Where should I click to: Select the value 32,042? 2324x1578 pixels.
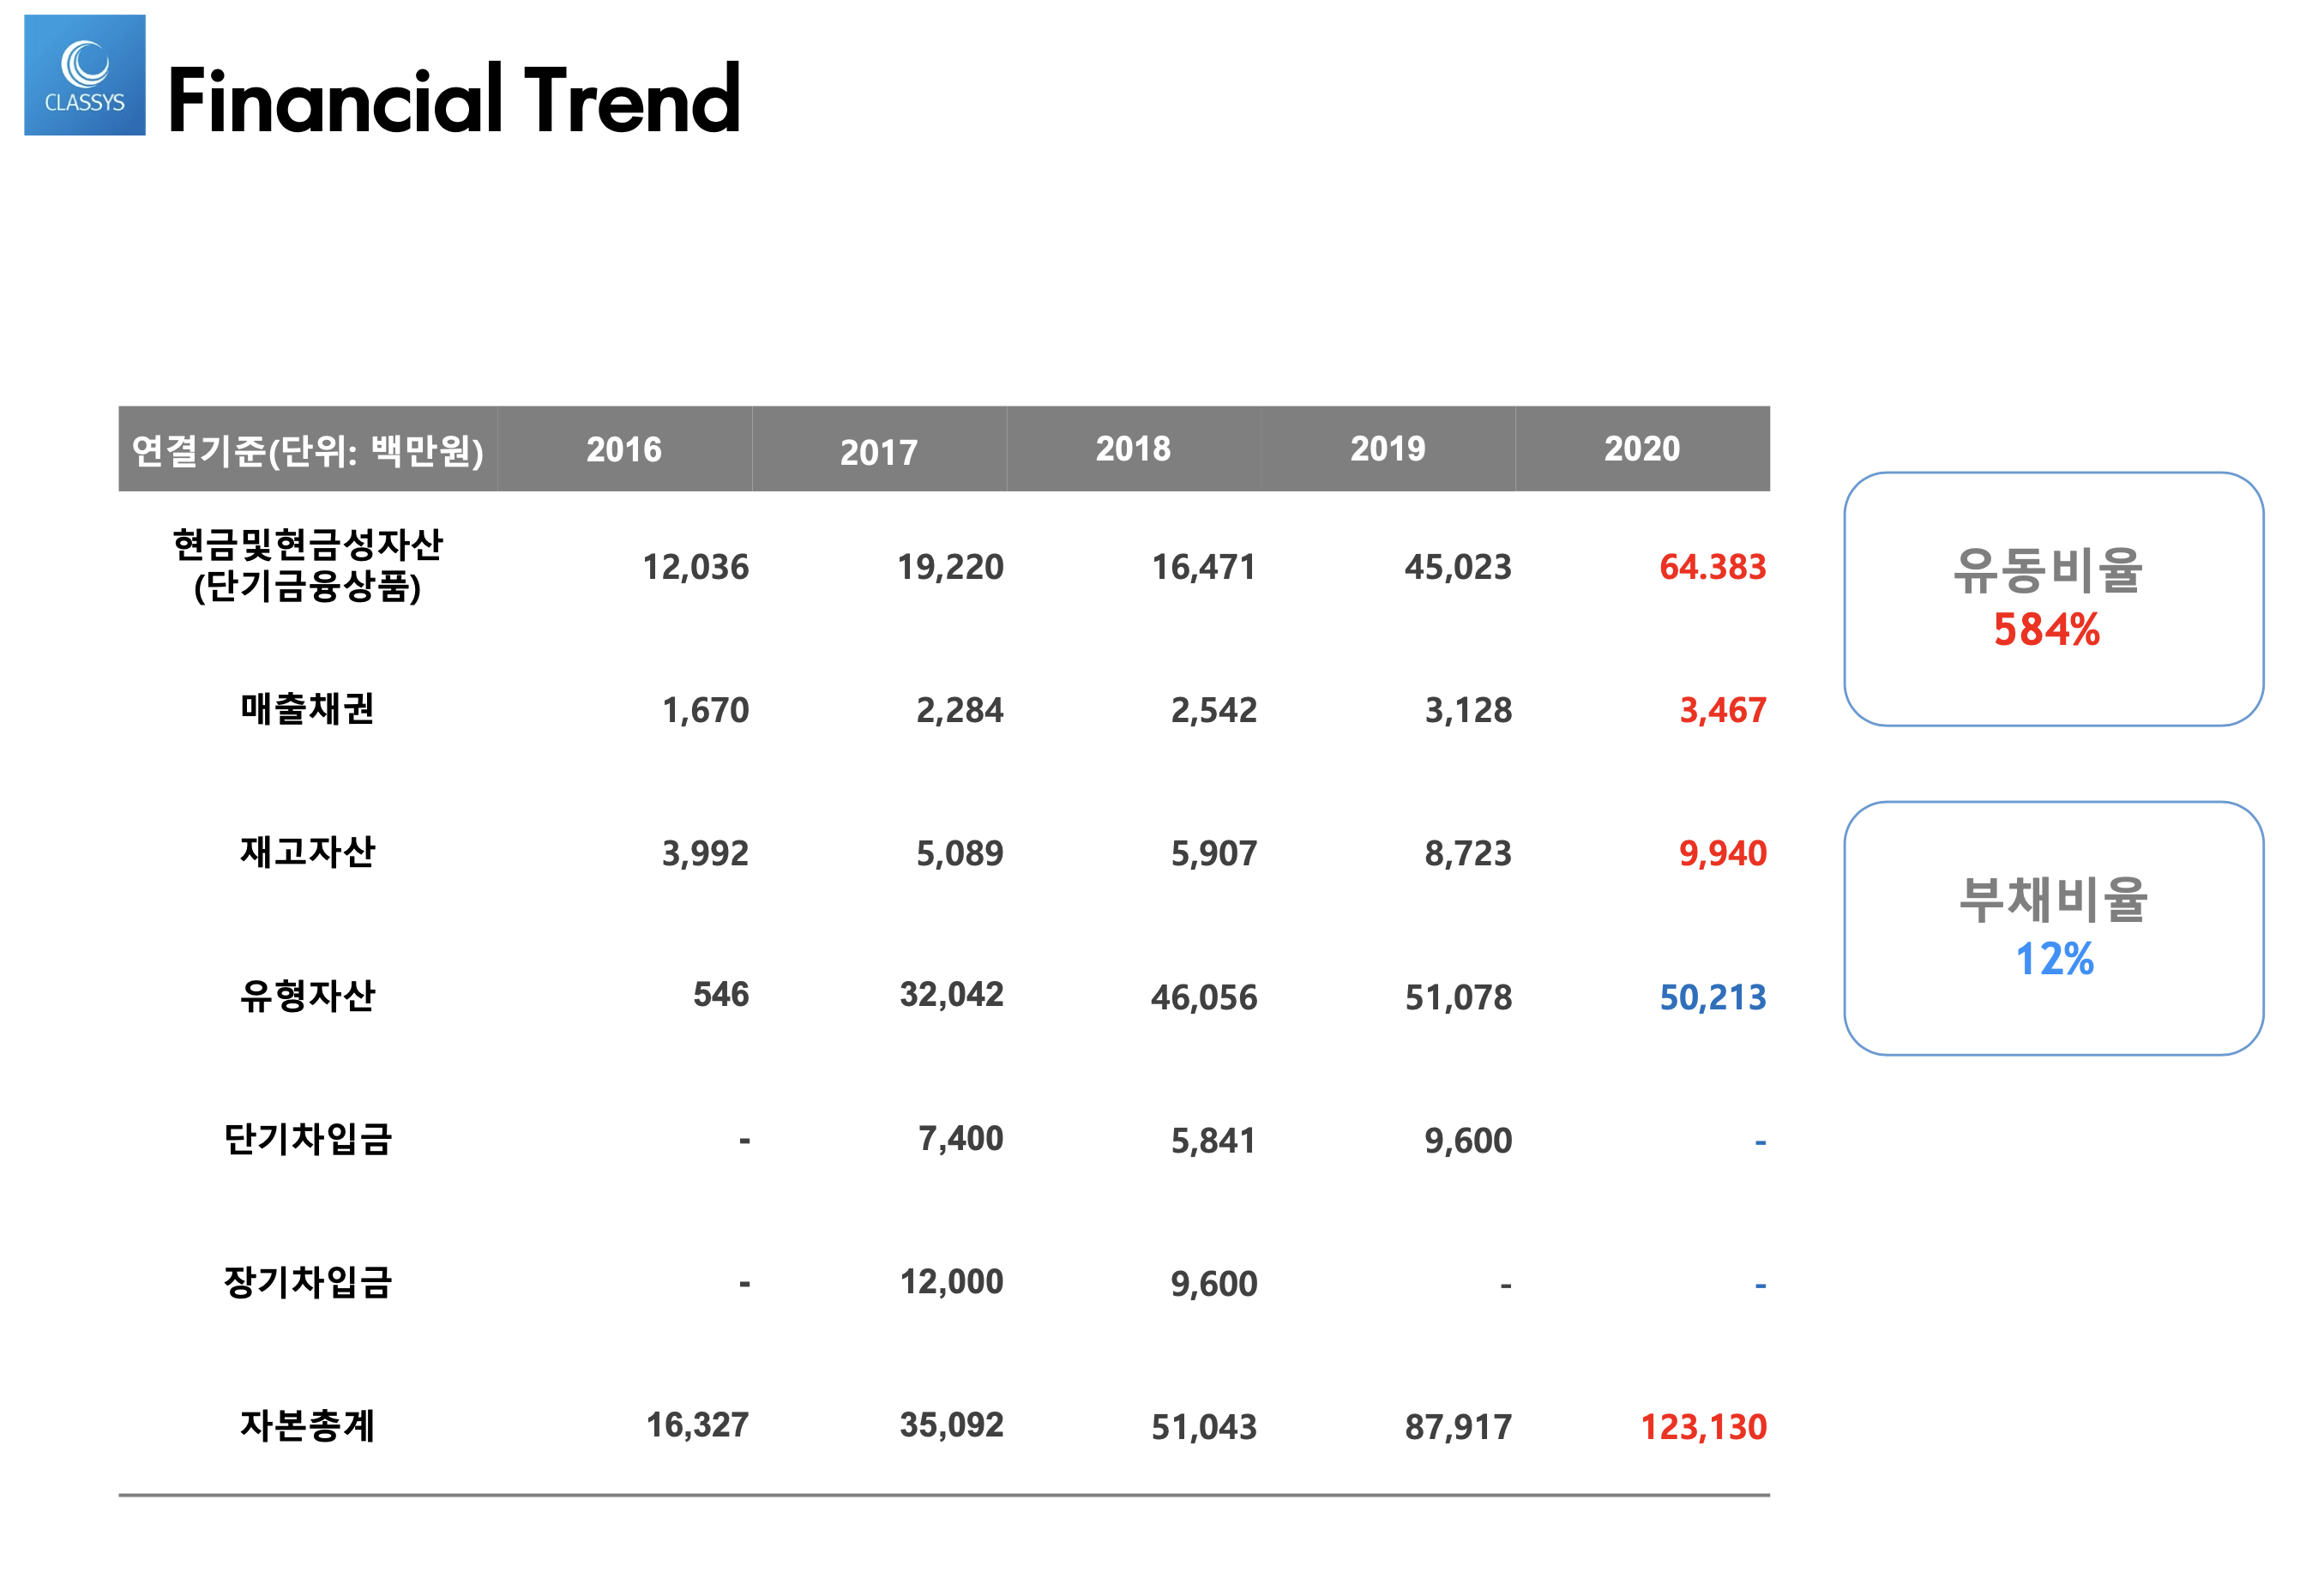coord(952,994)
